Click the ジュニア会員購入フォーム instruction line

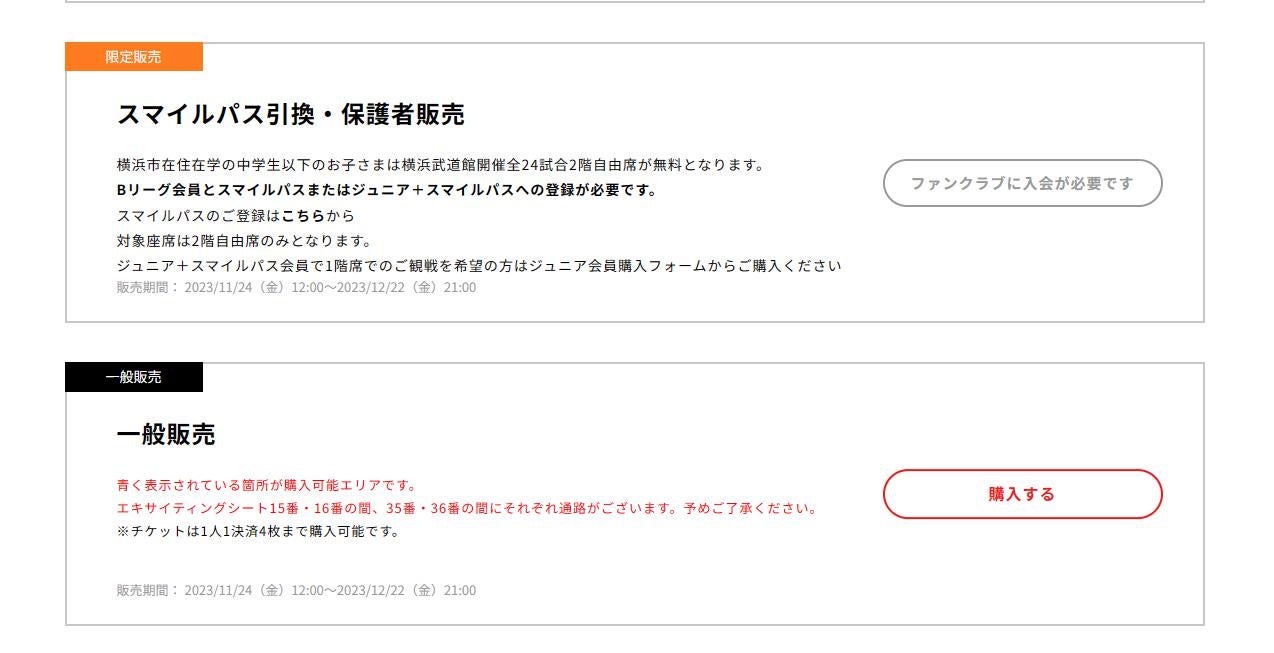click(x=479, y=265)
